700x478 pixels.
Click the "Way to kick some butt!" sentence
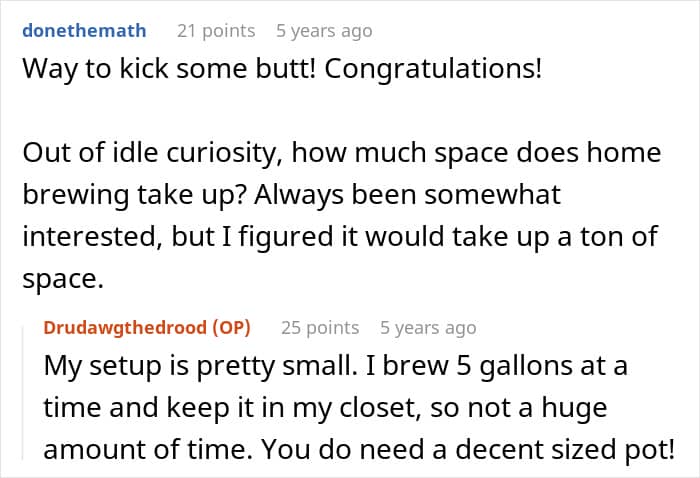click(140, 75)
